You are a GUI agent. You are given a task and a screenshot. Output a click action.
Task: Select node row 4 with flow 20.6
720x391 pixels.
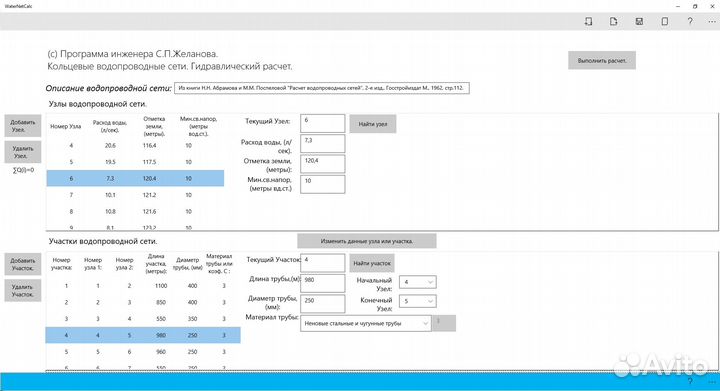(135, 145)
